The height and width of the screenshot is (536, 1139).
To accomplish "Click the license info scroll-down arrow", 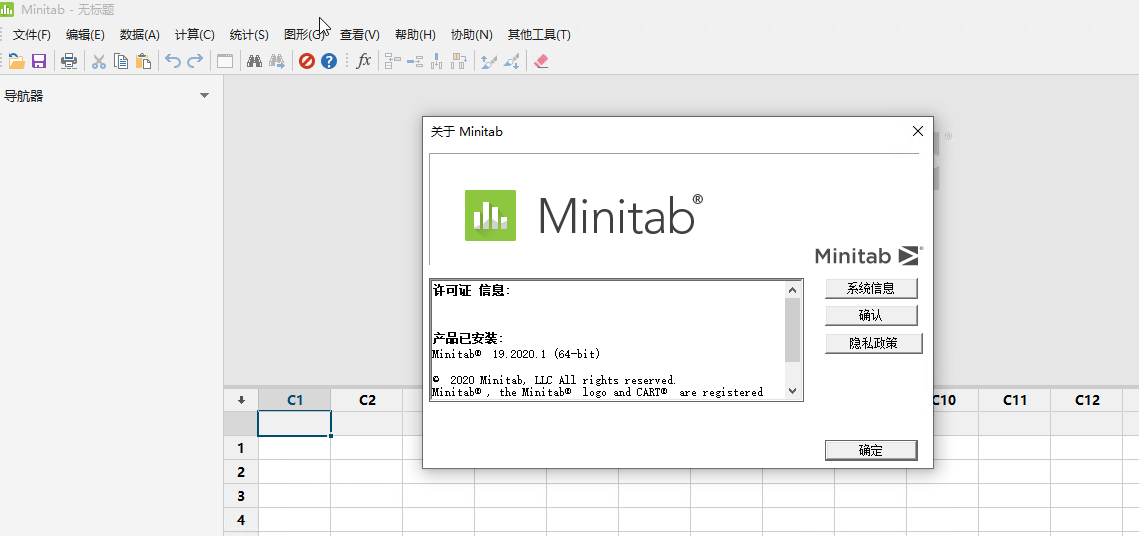I will pyautogui.click(x=793, y=391).
